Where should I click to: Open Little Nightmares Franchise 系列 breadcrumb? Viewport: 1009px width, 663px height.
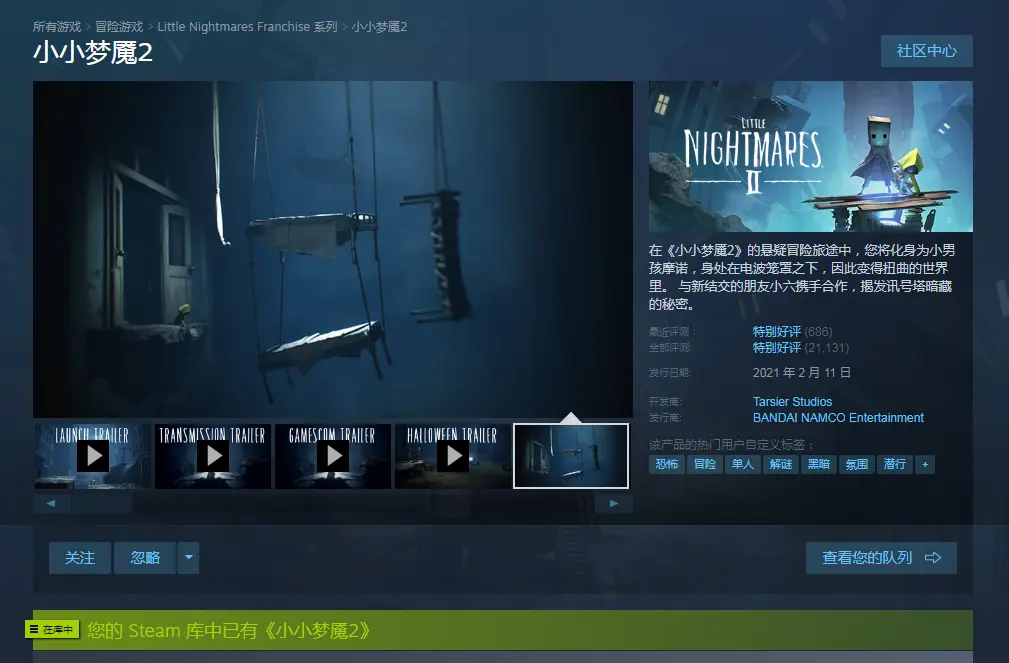(x=247, y=26)
